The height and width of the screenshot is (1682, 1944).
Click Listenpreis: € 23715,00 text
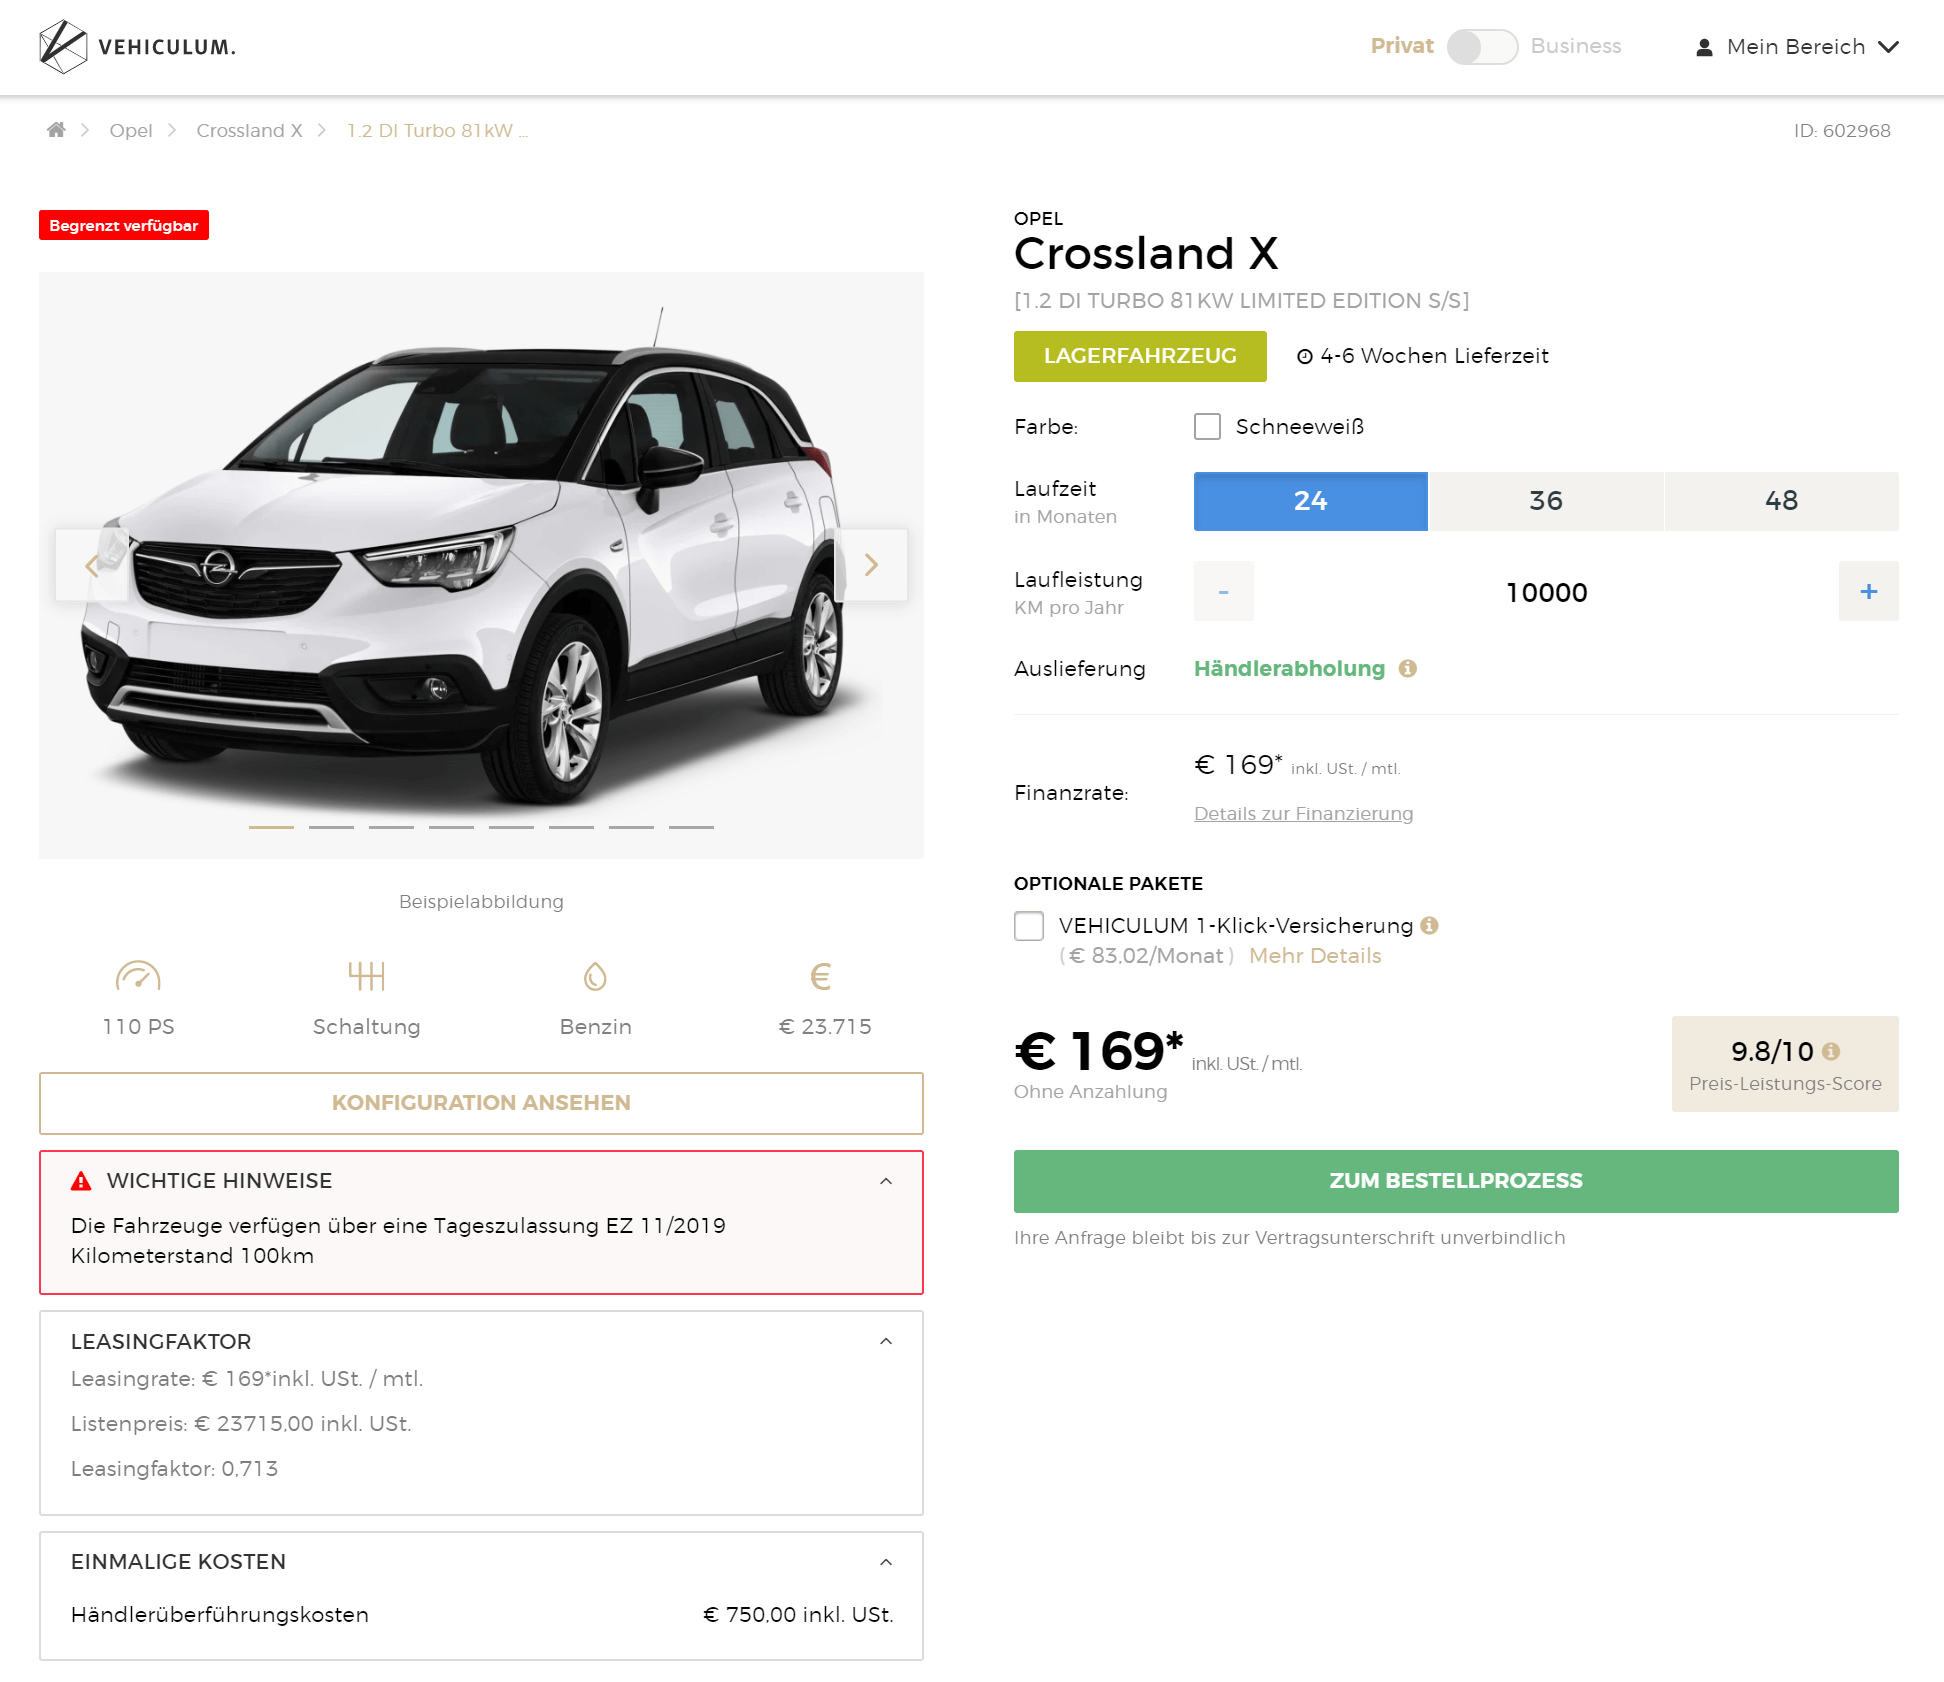click(241, 1424)
